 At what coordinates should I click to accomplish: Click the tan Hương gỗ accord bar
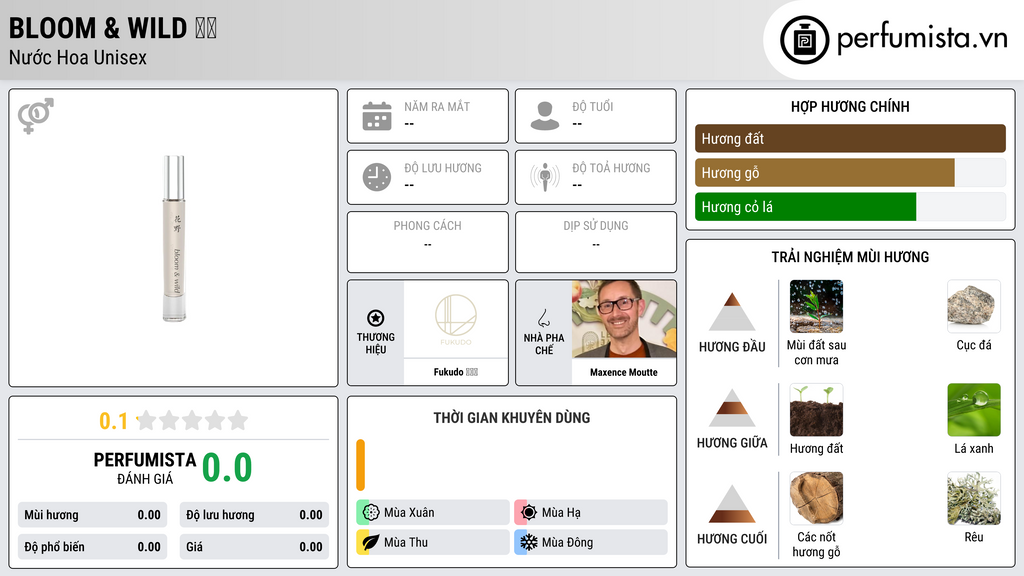click(x=825, y=172)
